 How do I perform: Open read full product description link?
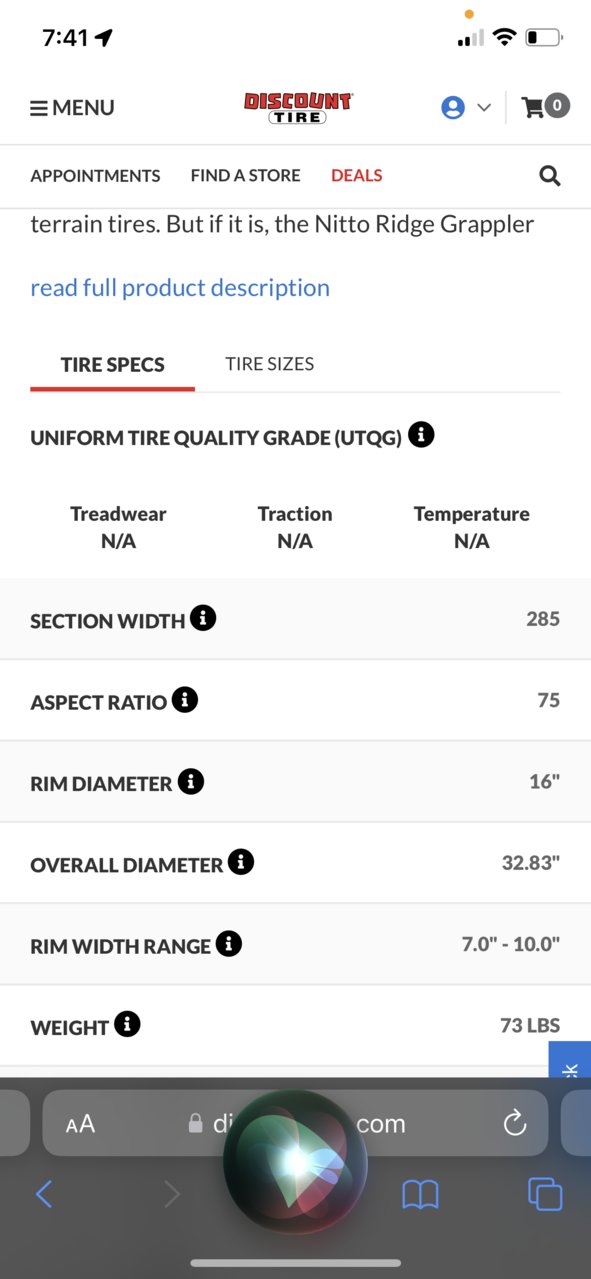click(180, 288)
